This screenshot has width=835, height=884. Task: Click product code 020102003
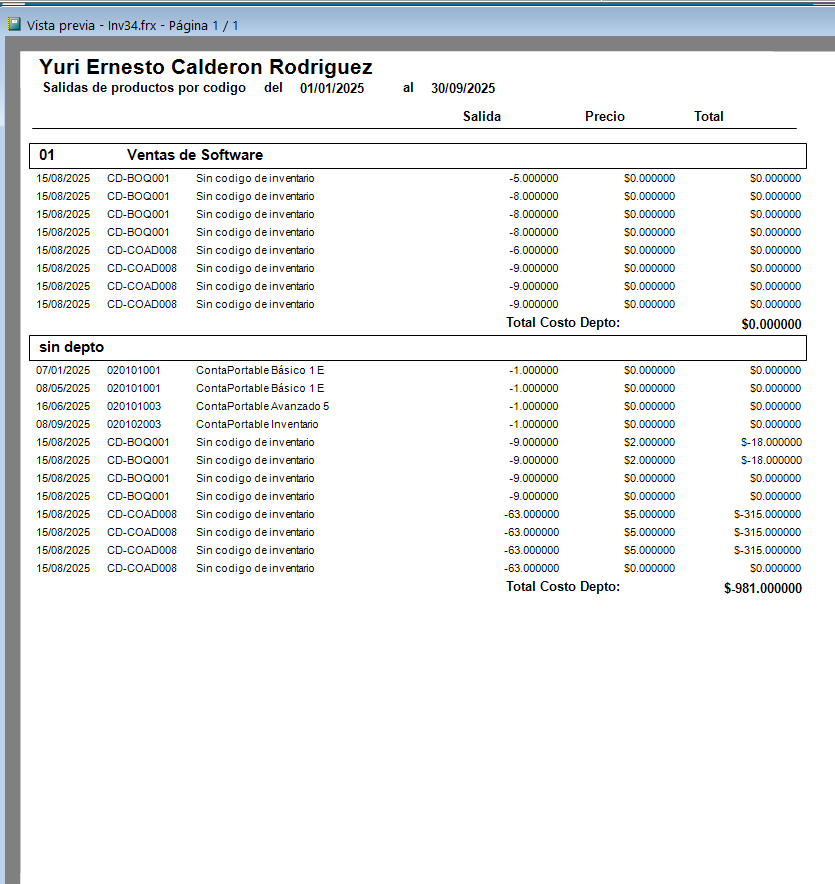tap(134, 425)
